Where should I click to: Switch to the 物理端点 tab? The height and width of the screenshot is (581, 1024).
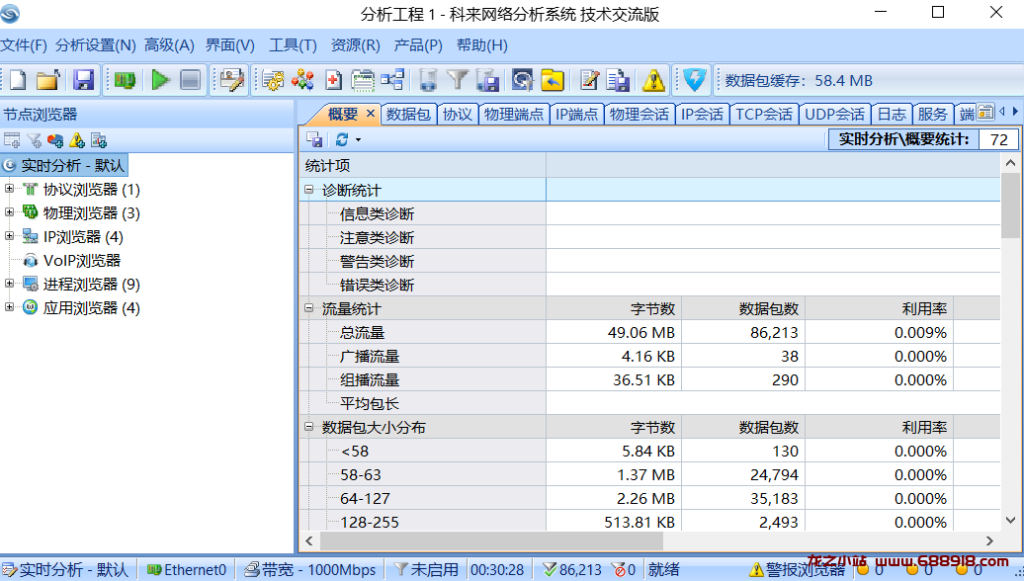click(513, 114)
